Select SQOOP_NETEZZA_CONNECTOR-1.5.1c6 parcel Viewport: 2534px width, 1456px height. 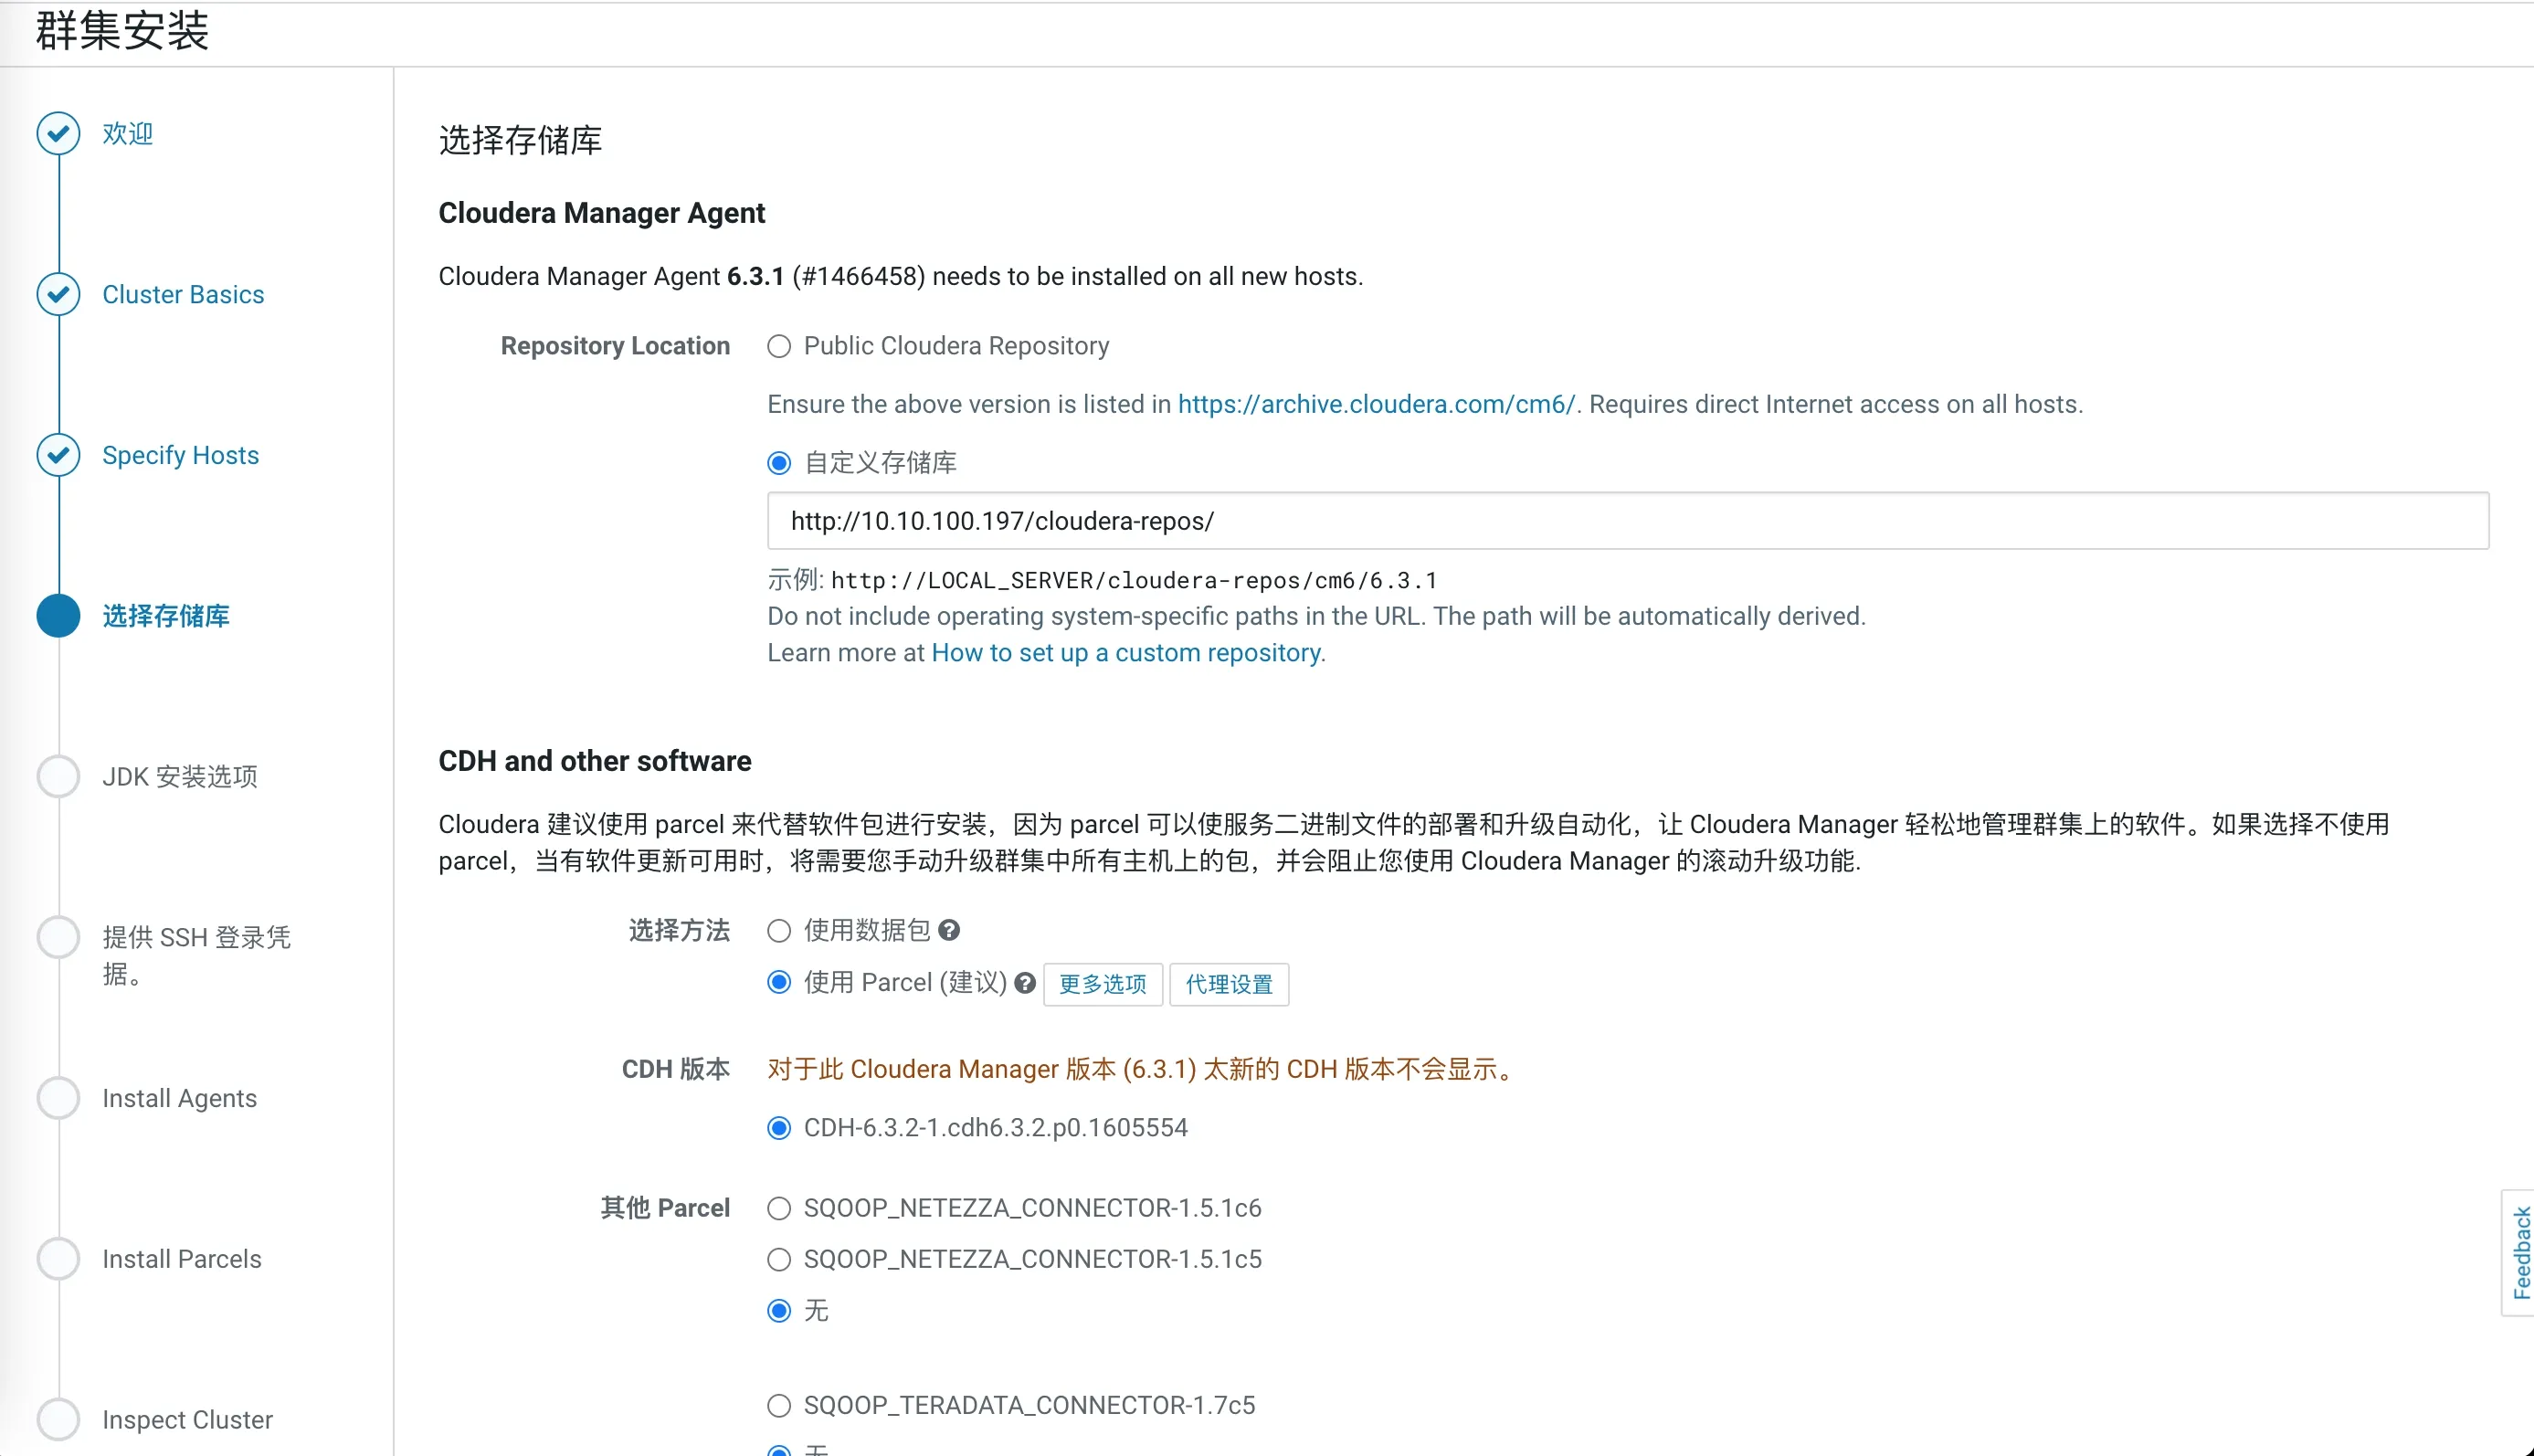(779, 1208)
